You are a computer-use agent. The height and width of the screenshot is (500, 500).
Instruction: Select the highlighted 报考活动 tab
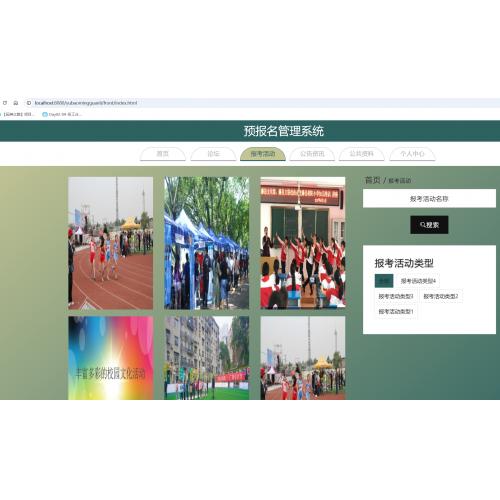click(263, 154)
